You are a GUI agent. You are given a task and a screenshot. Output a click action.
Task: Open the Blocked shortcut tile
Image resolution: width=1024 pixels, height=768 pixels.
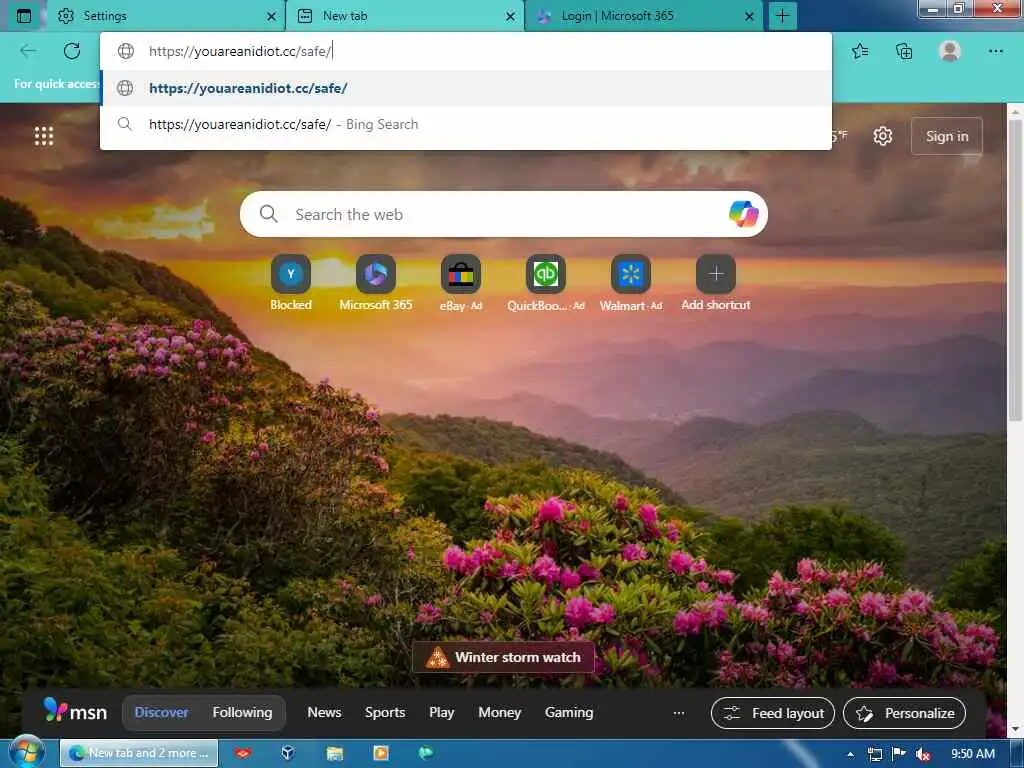click(x=291, y=283)
